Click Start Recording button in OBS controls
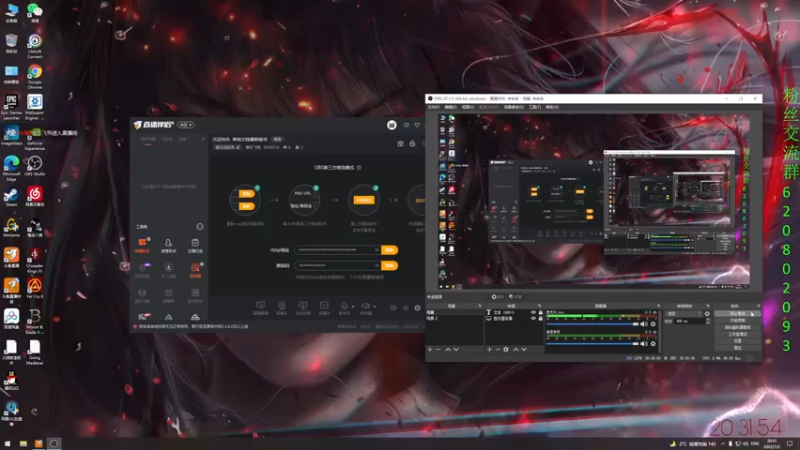Screen dimensions: 800x450 pos(737,320)
